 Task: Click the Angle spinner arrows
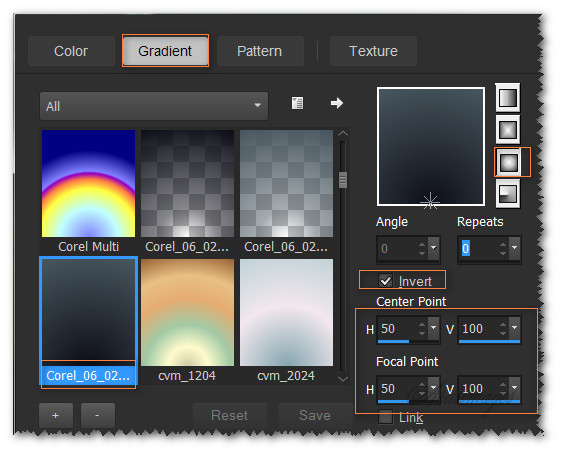(422, 248)
